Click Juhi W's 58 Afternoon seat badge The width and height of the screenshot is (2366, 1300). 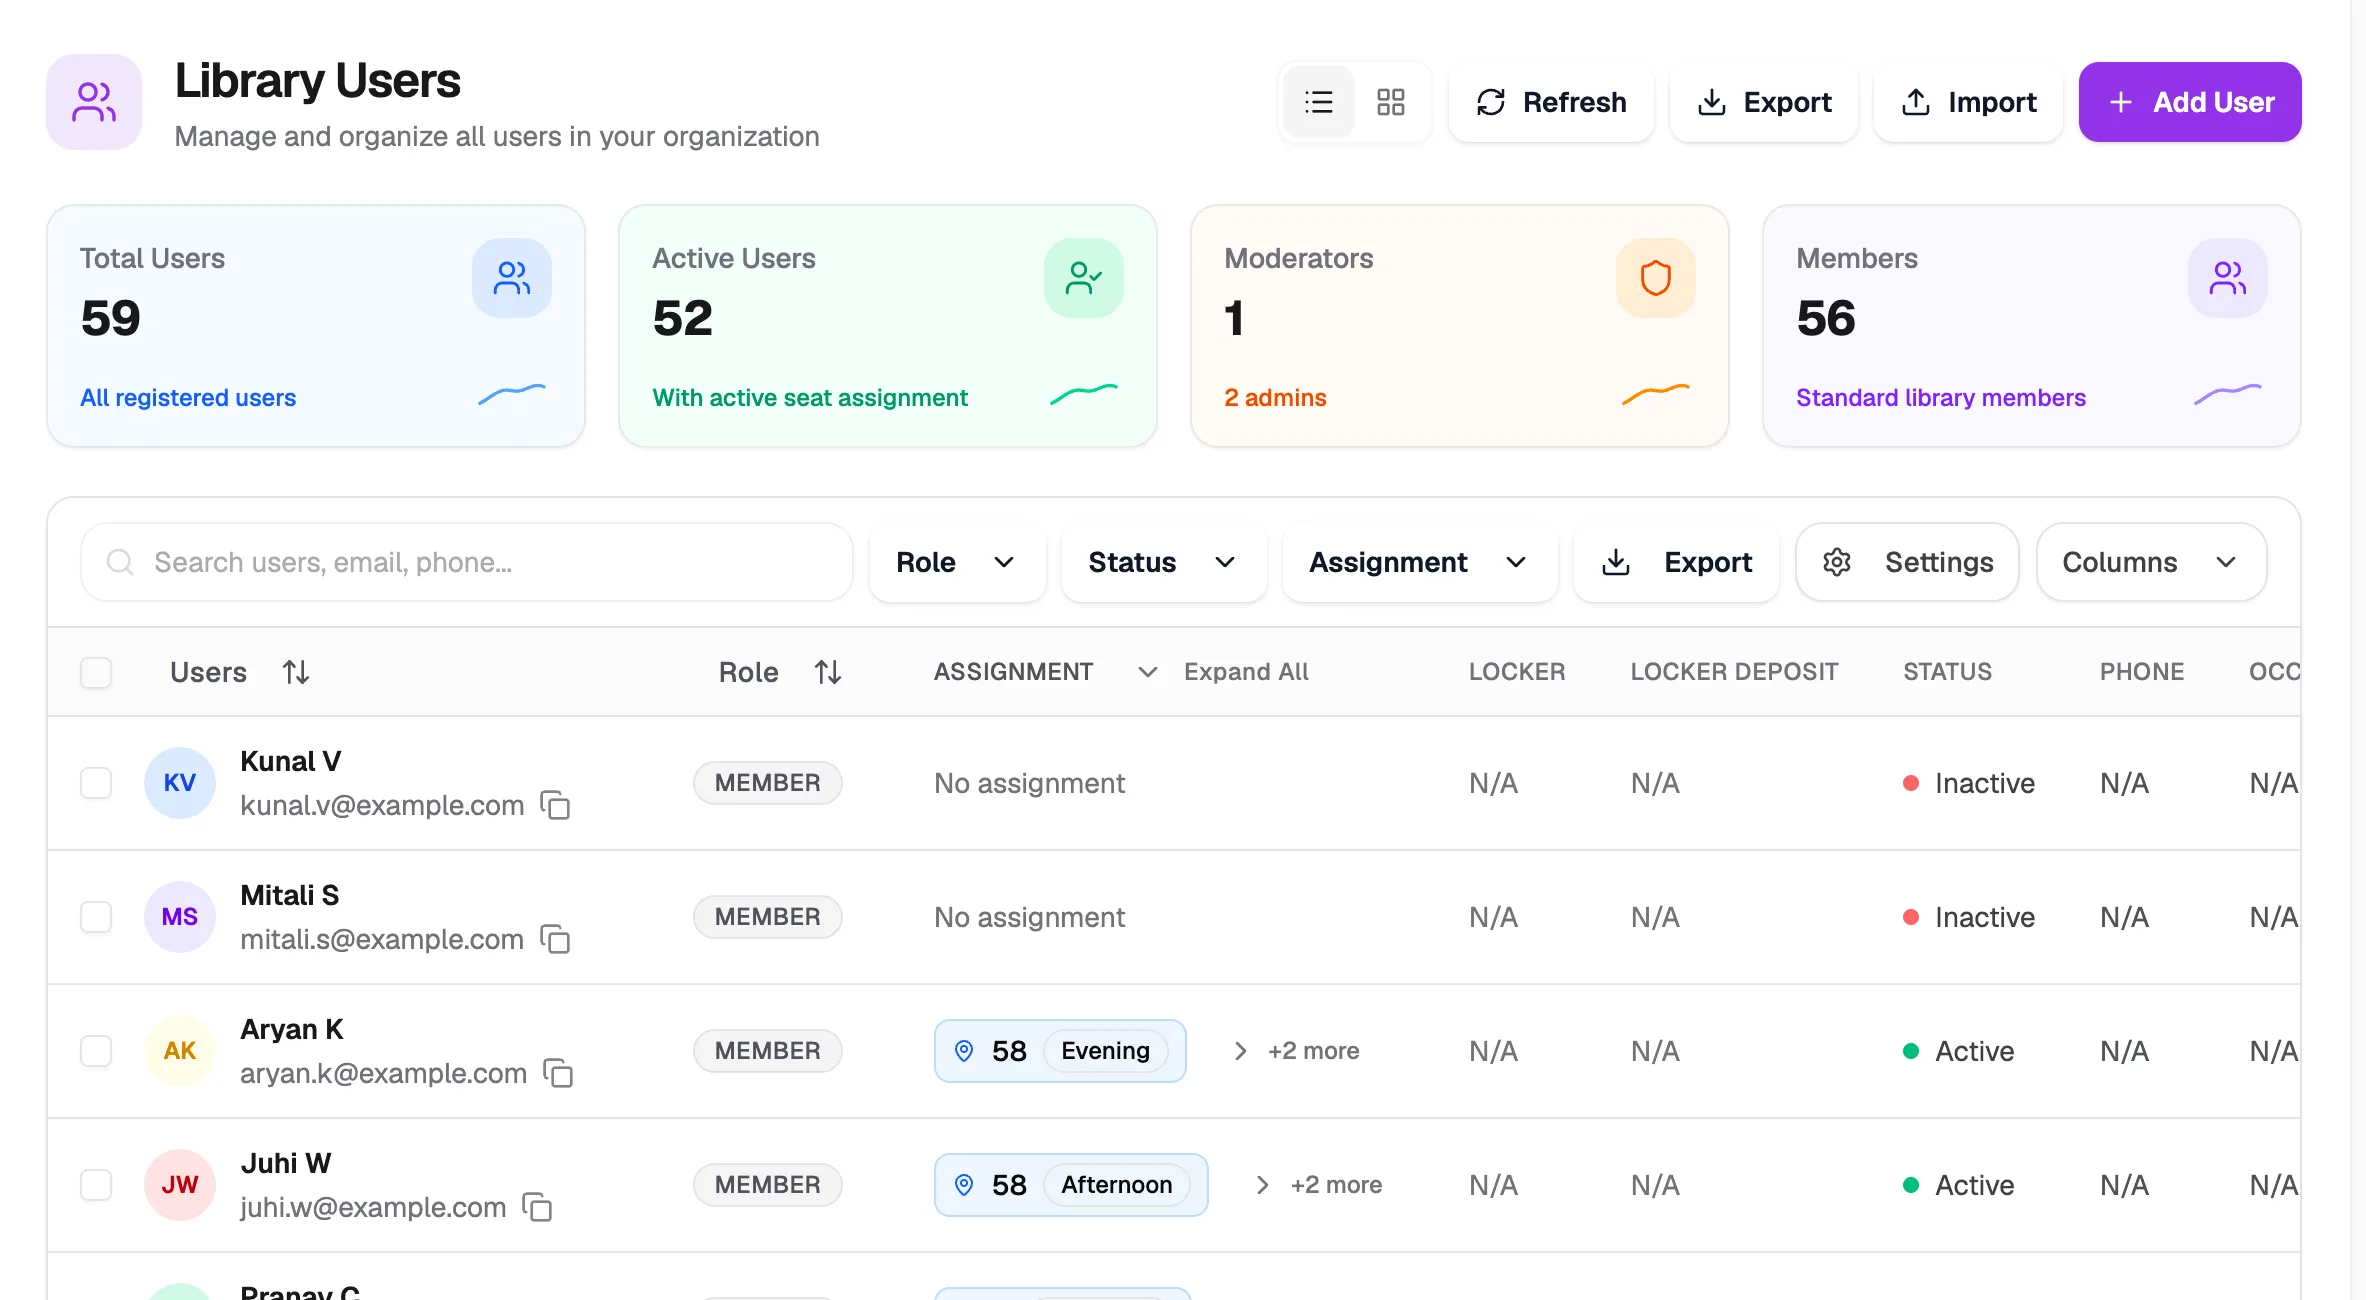pyautogui.click(x=1071, y=1185)
